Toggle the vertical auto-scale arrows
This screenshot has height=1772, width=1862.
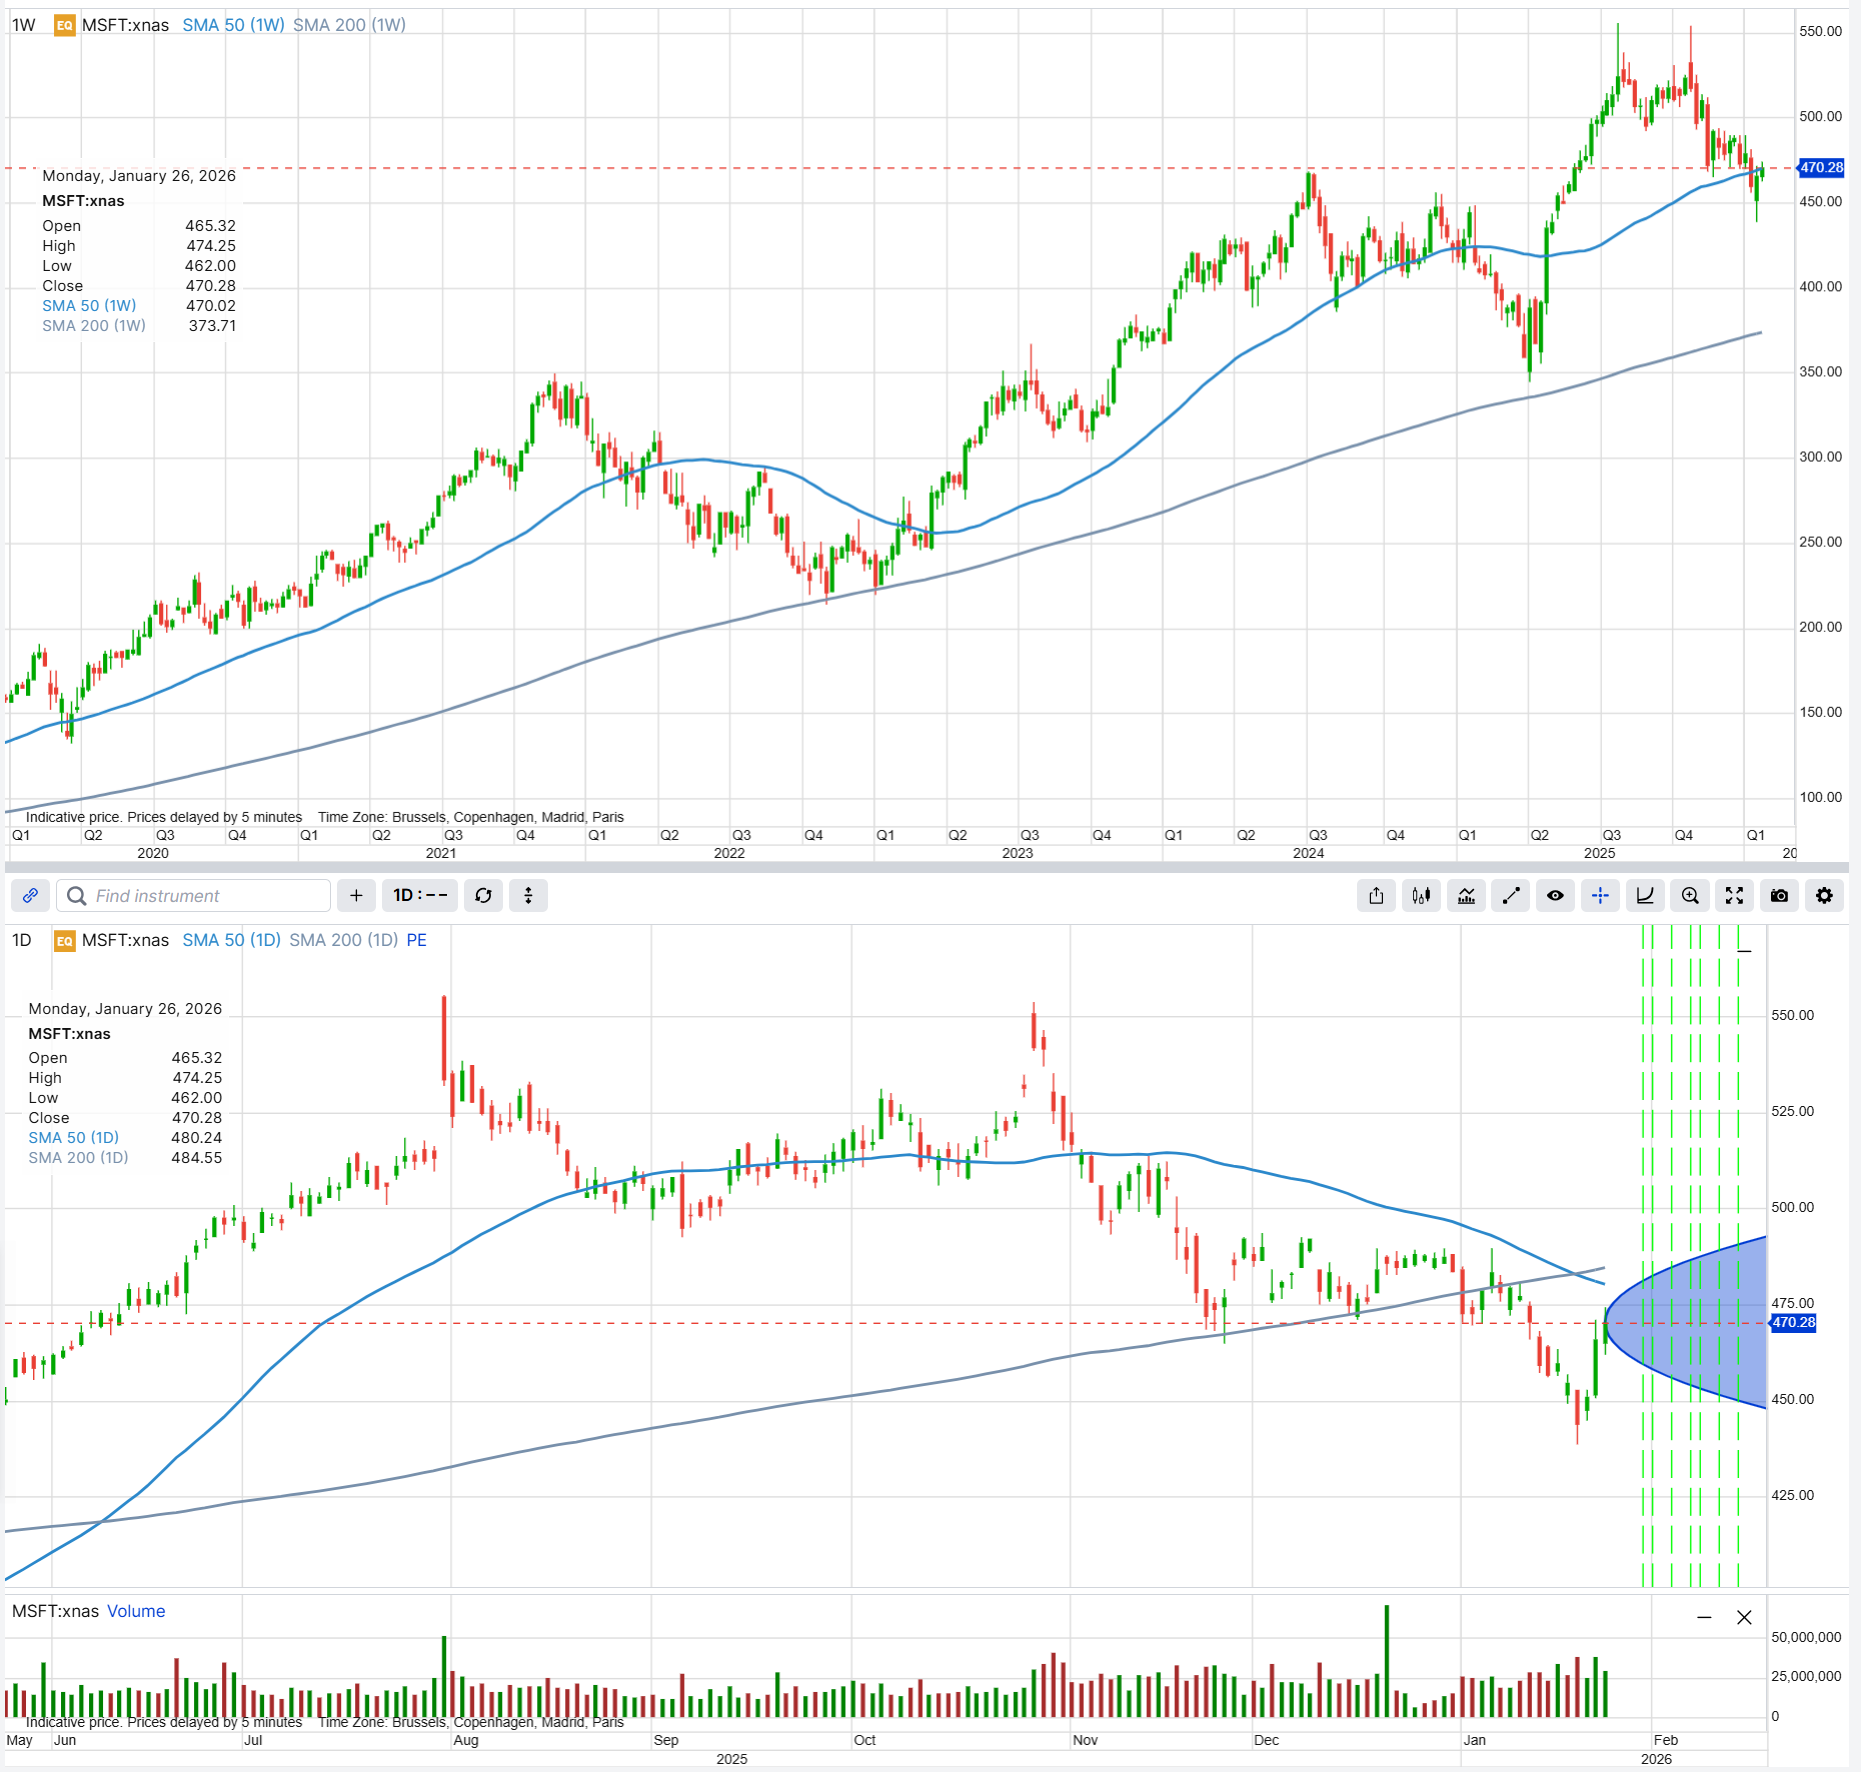click(x=528, y=896)
